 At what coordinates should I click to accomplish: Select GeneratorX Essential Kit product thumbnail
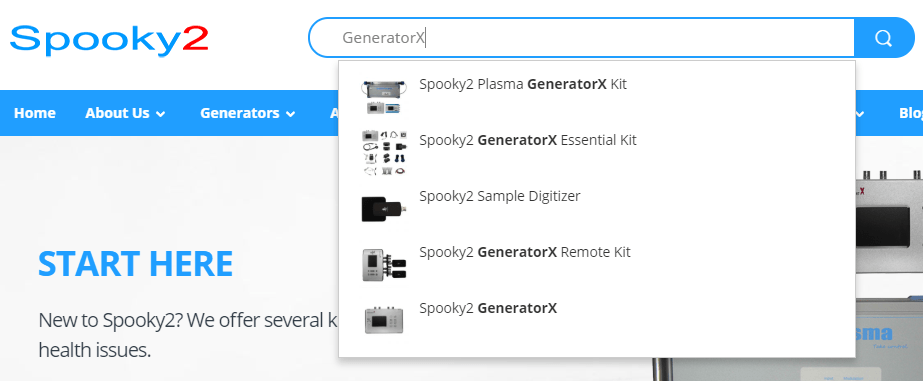coord(384,153)
